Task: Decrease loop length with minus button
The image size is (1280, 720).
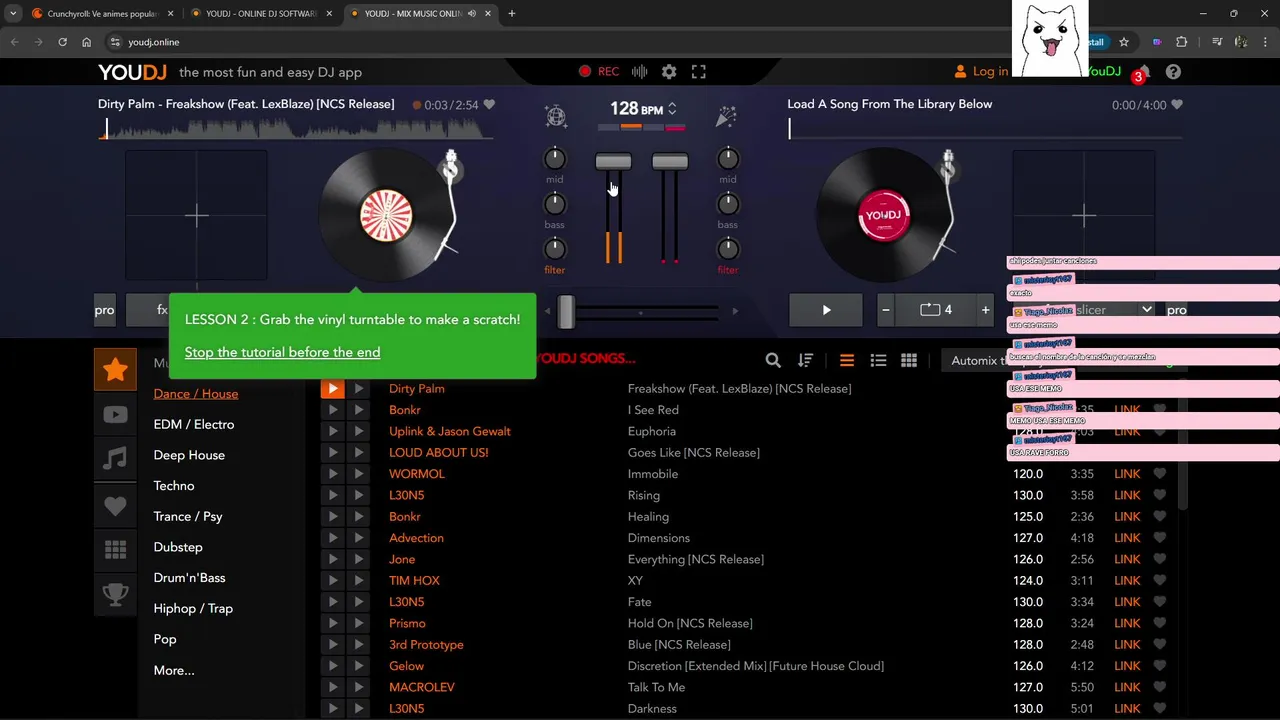Action: point(885,310)
